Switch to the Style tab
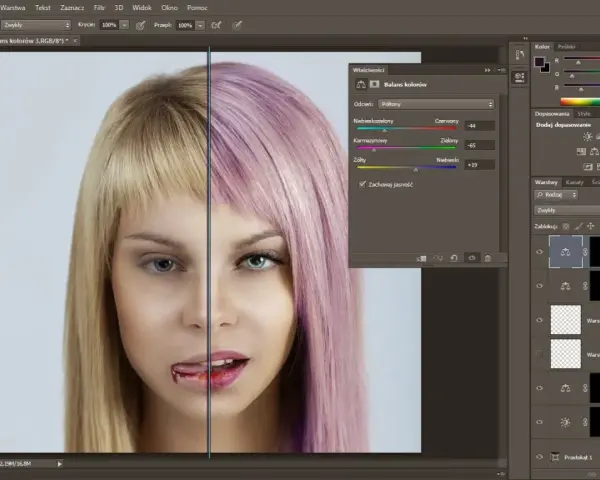 coord(584,114)
